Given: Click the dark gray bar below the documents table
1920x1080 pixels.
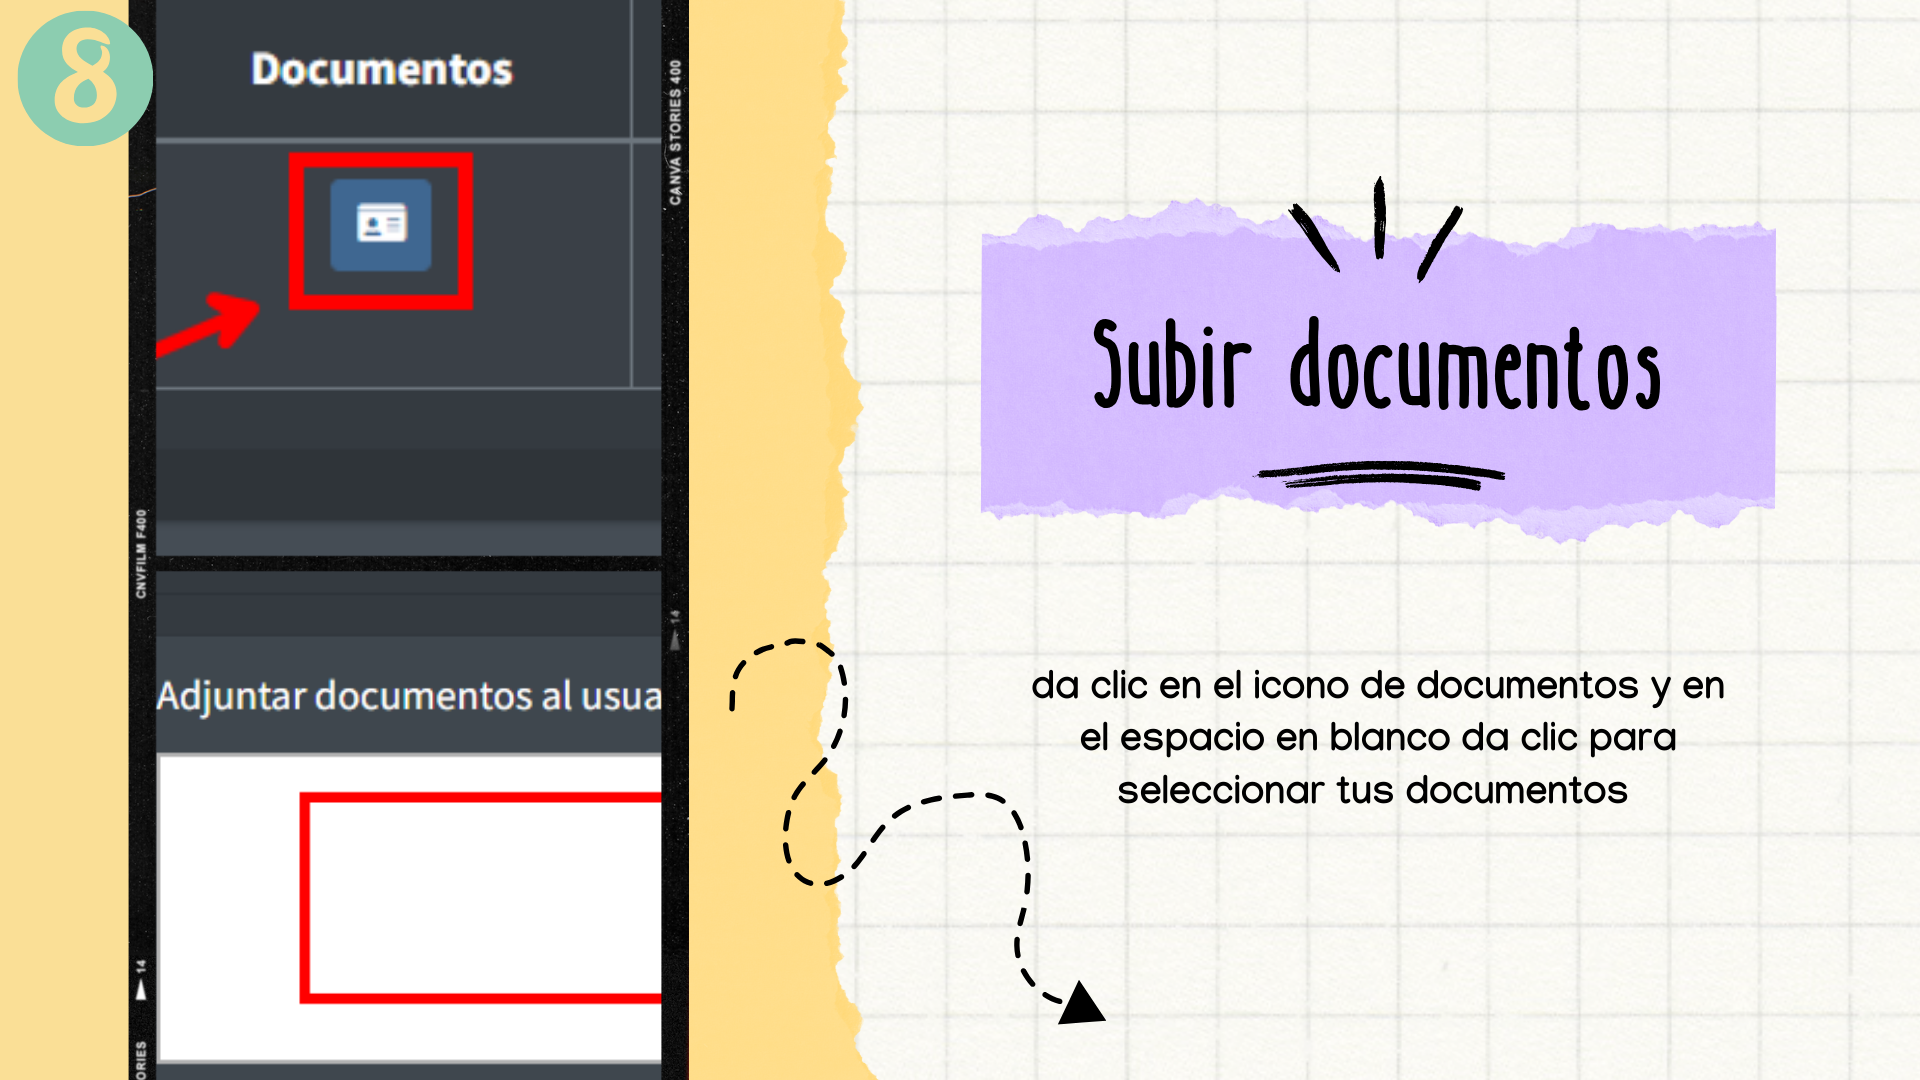Looking at the screenshot, I should (408, 485).
